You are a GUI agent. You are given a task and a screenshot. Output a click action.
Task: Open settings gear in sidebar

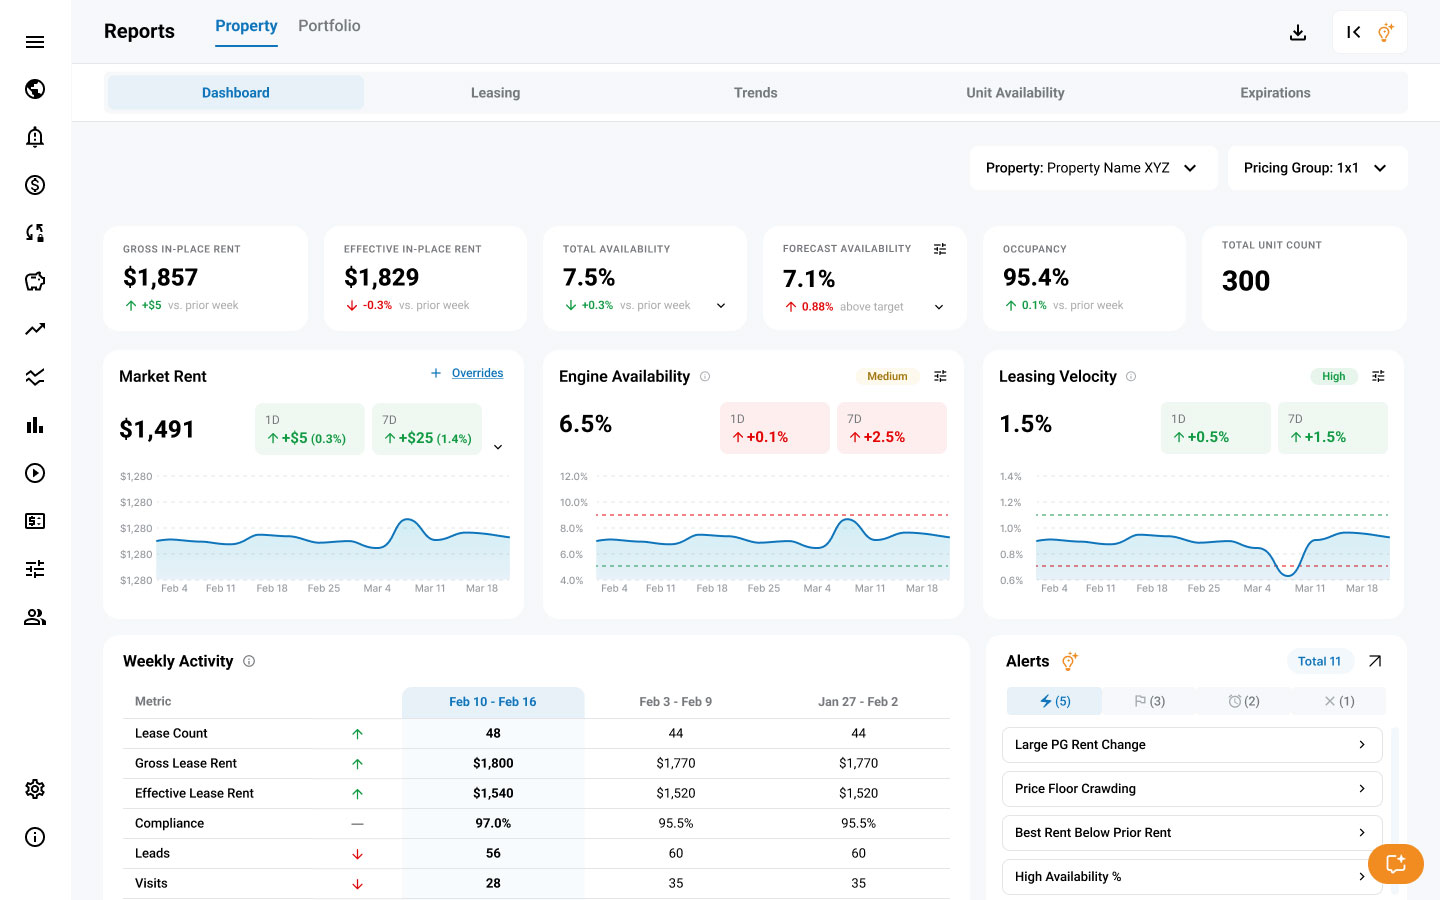tap(35, 789)
